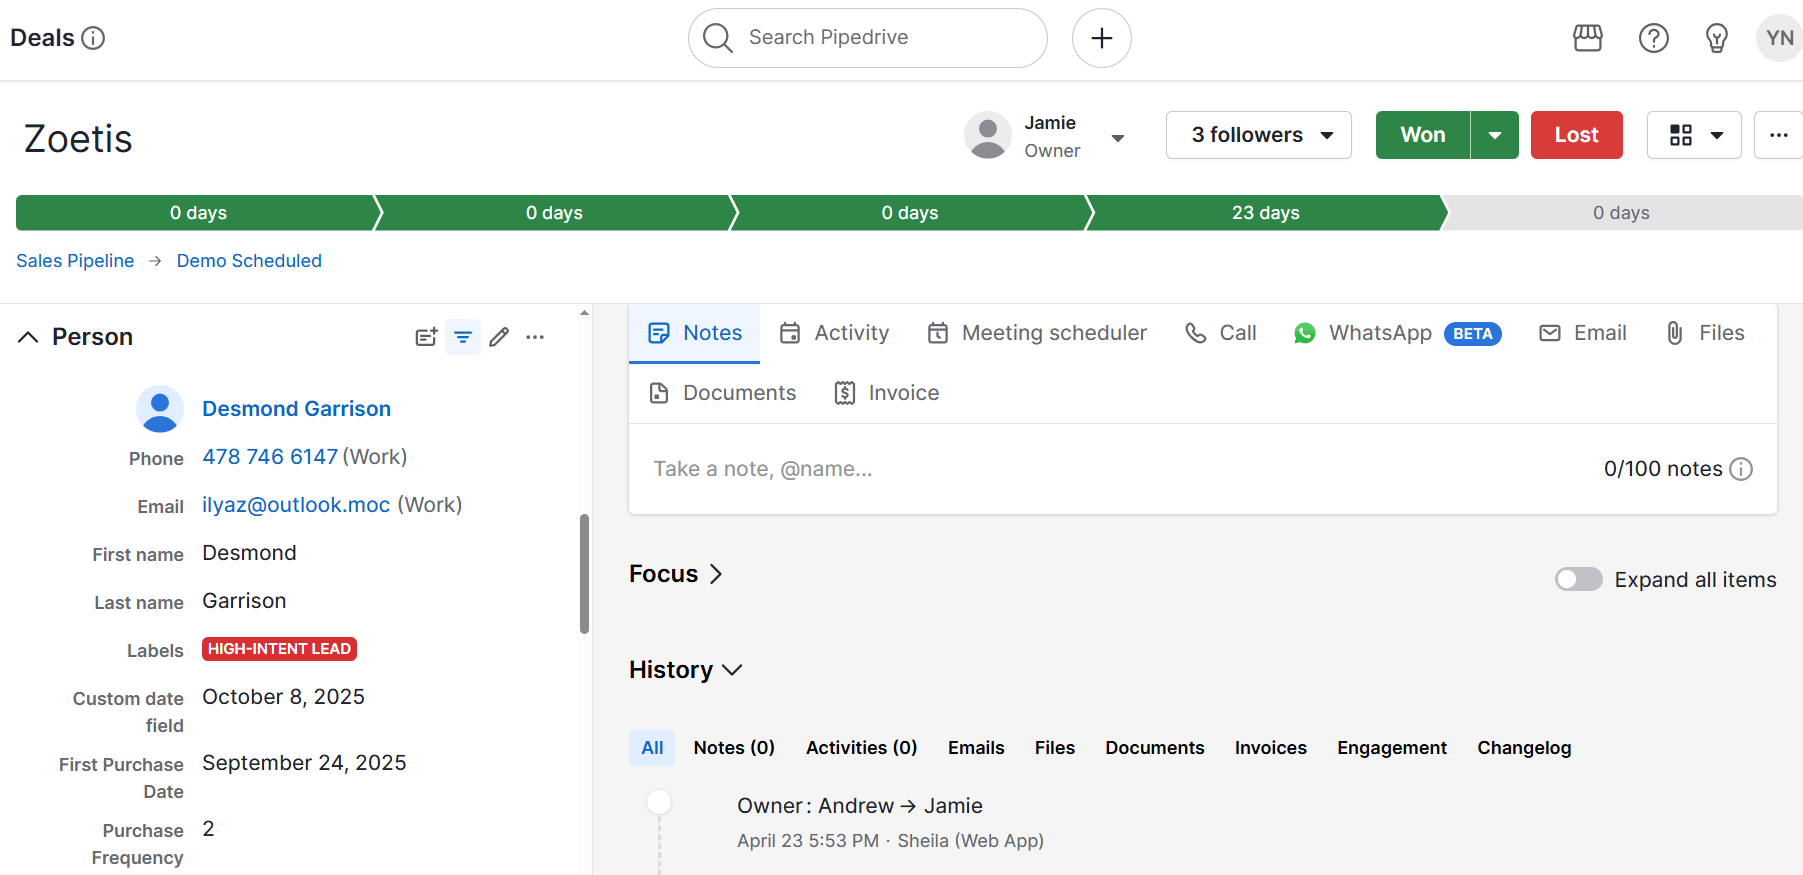Filter history by Changelog
Image resolution: width=1803 pixels, height=875 pixels.
coord(1524,748)
